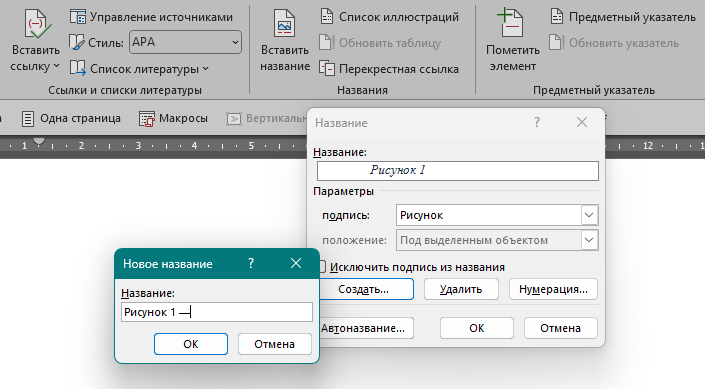Click the Обновить таблицу page icon
The width and height of the screenshot is (705, 389).
click(x=326, y=43)
